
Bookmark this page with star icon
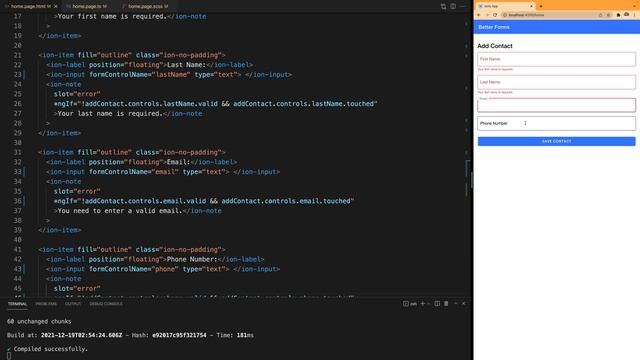tap(608, 15)
